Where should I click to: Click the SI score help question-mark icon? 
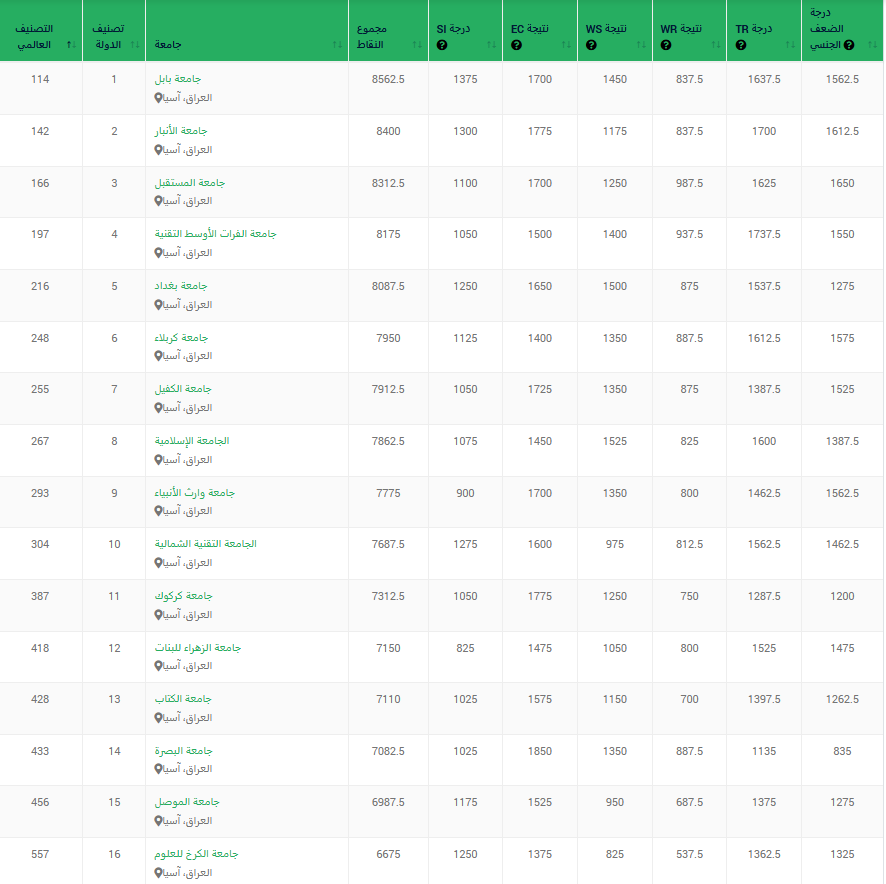(441, 45)
